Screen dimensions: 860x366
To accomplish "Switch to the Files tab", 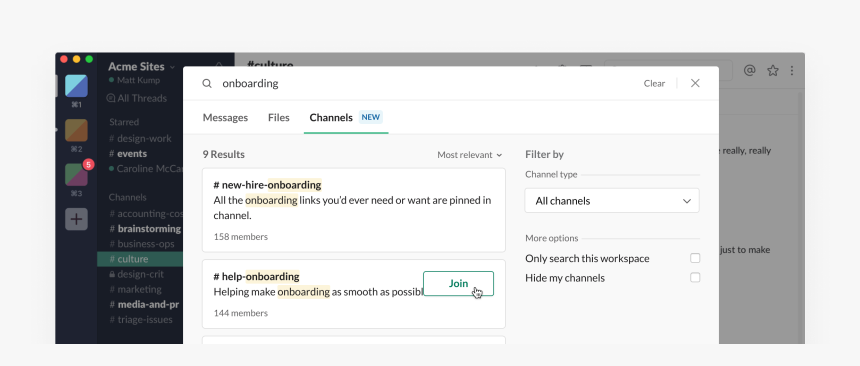I will 279,117.
